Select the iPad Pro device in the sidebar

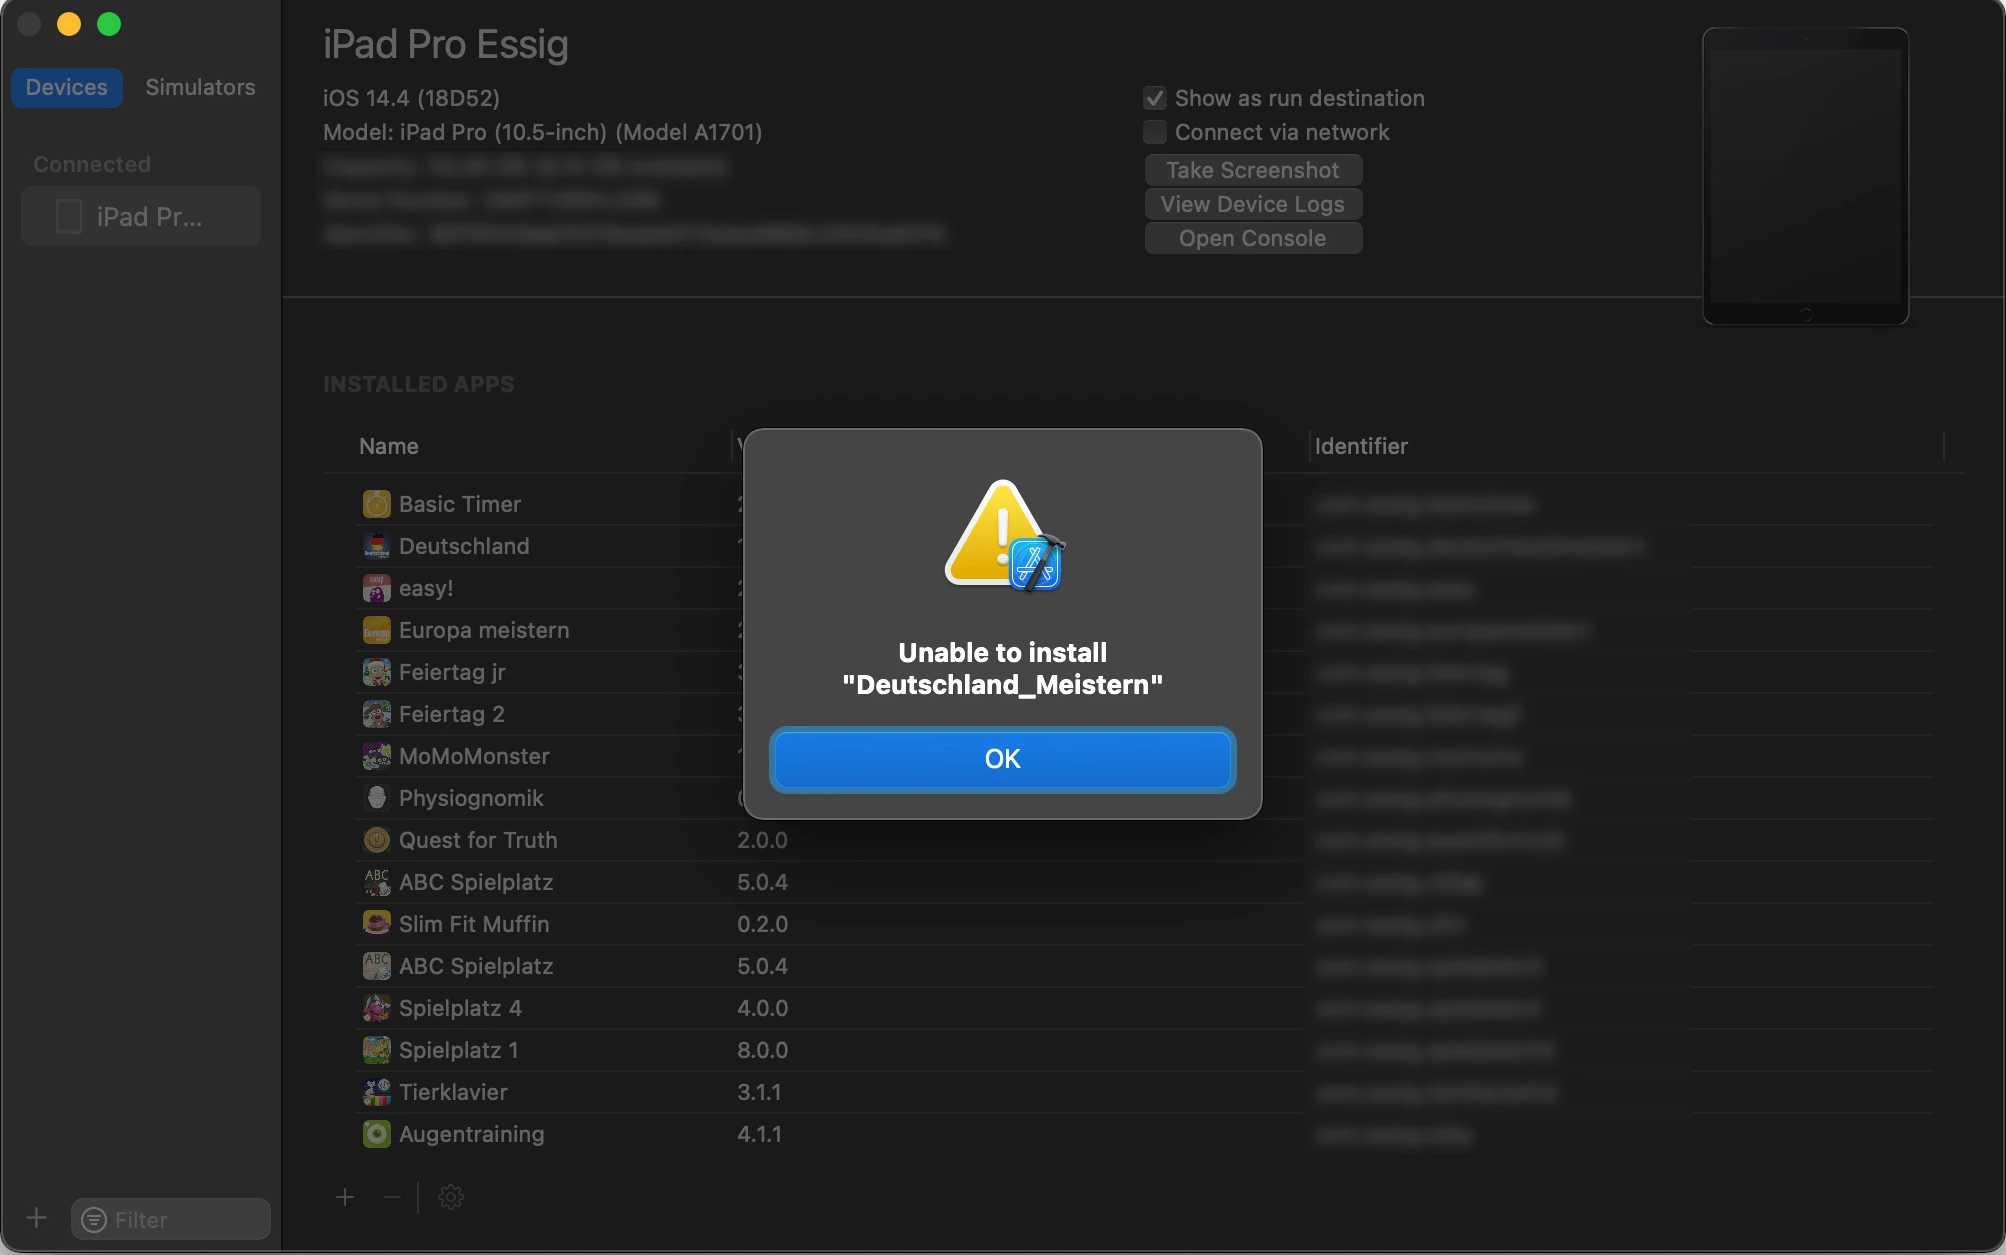141,216
